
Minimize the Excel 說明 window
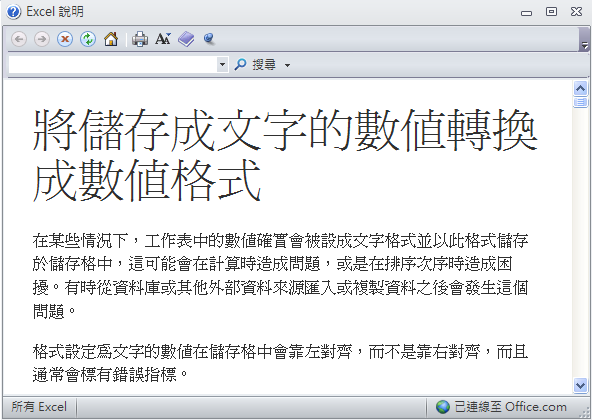click(526, 12)
